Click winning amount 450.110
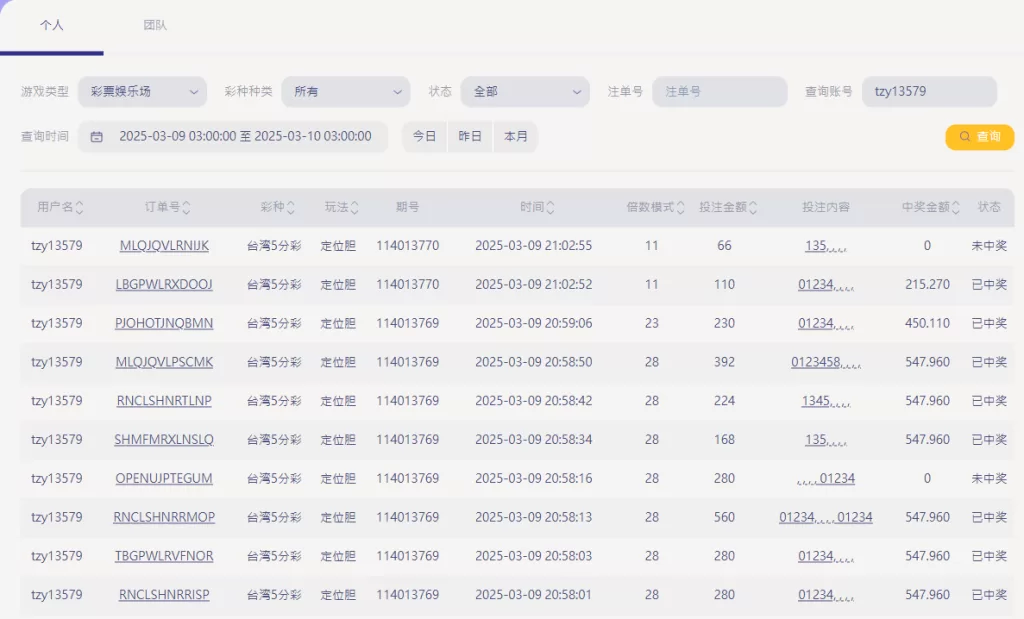The width and height of the screenshot is (1024, 619). tap(927, 323)
